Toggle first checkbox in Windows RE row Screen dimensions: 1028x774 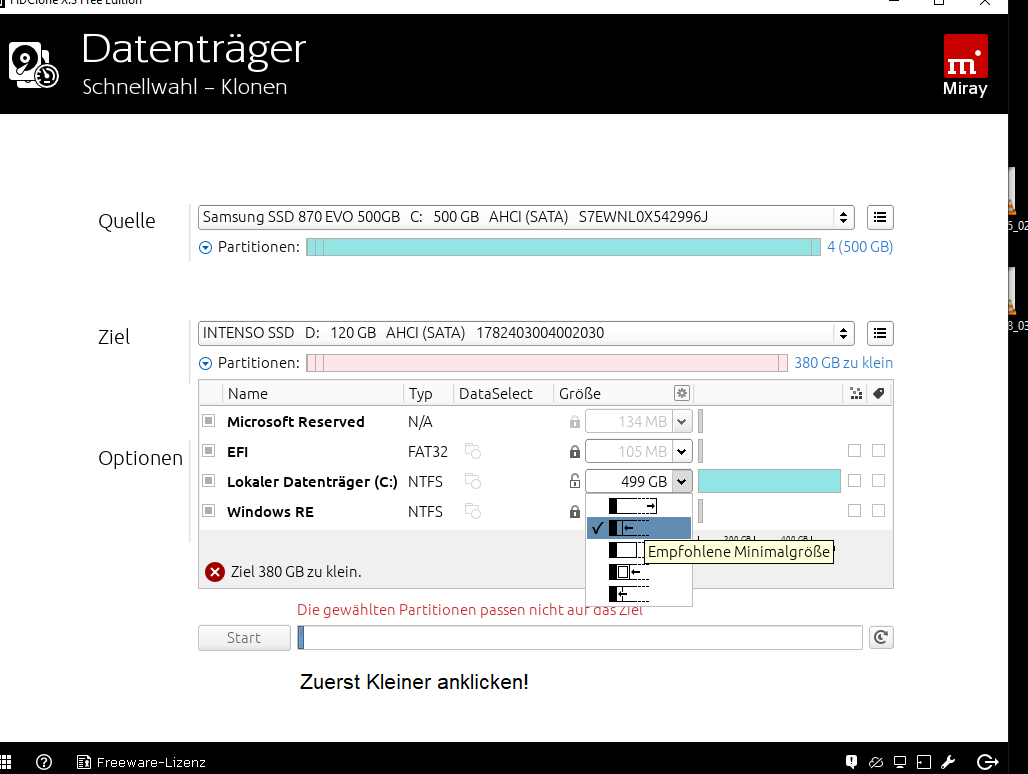pyautogui.click(x=854, y=510)
